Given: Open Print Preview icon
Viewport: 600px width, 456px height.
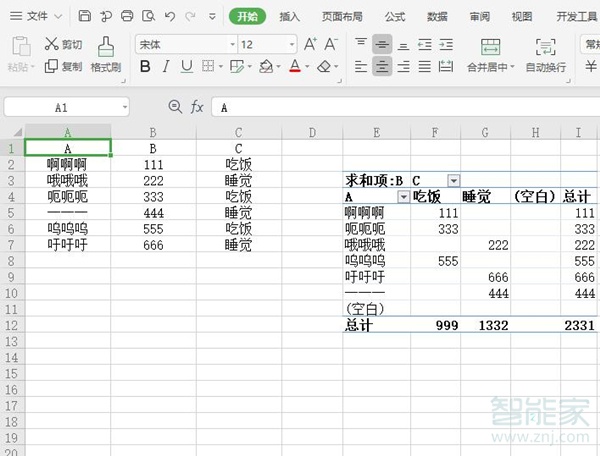Looking at the screenshot, I should coord(148,16).
